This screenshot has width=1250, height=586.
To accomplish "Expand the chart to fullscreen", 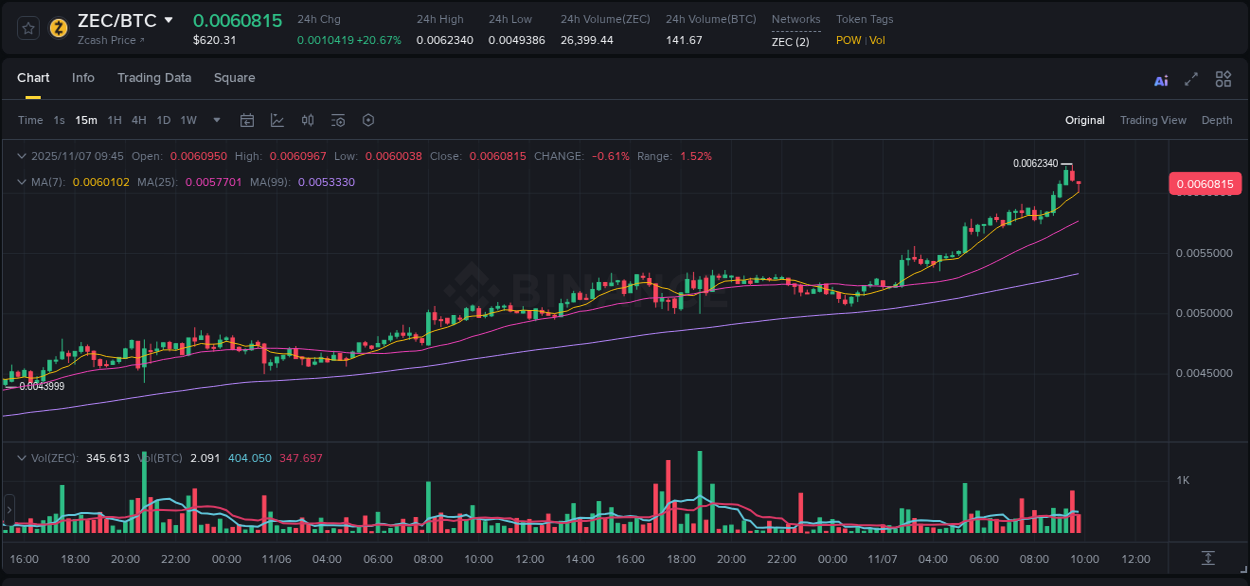I will [x=1191, y=79].
